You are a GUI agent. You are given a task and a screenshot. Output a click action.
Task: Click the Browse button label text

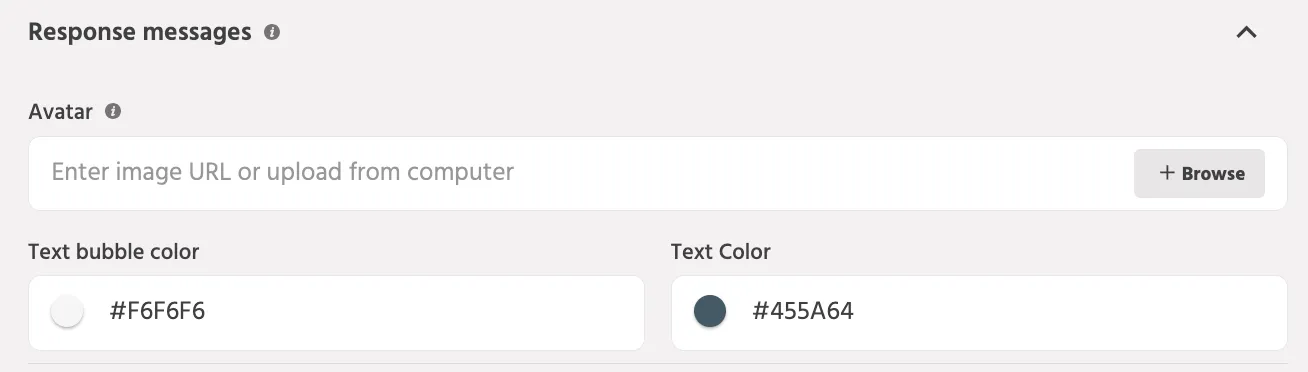tap(1213, 174)
